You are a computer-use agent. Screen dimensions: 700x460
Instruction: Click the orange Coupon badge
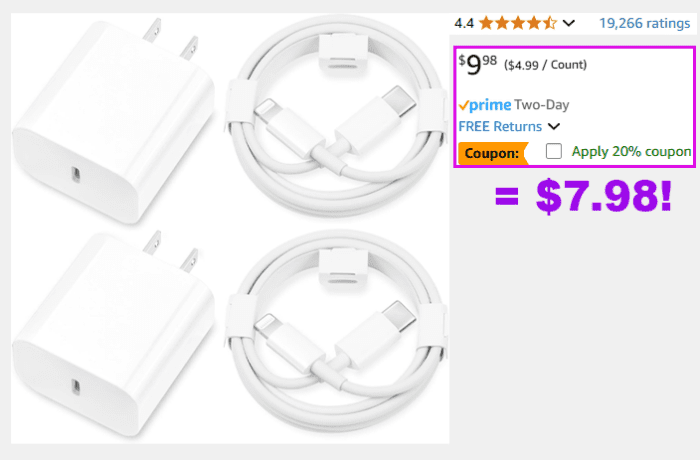pyautogui.click(x=491, y=153)
